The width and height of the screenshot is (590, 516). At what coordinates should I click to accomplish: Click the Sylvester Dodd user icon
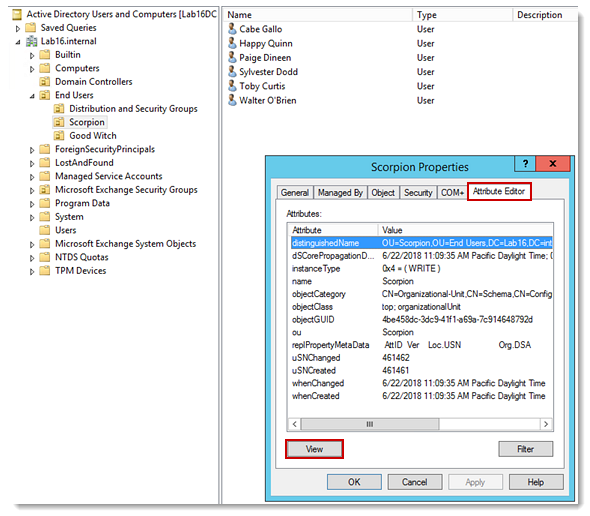(x=232, y=72)
